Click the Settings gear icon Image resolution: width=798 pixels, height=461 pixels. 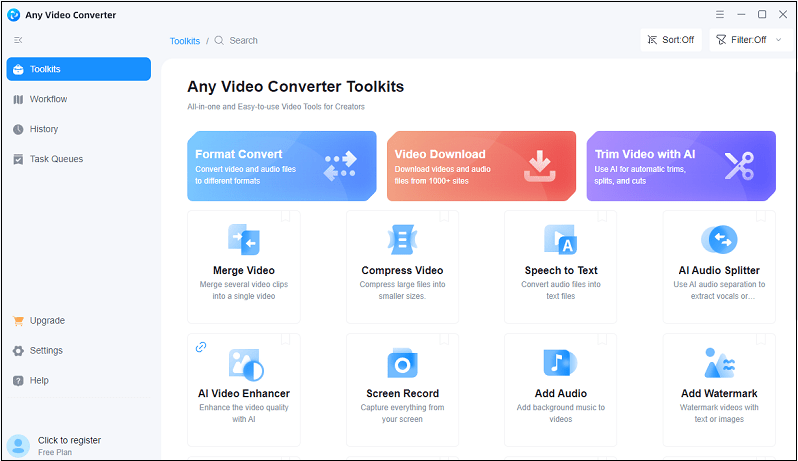18,351
